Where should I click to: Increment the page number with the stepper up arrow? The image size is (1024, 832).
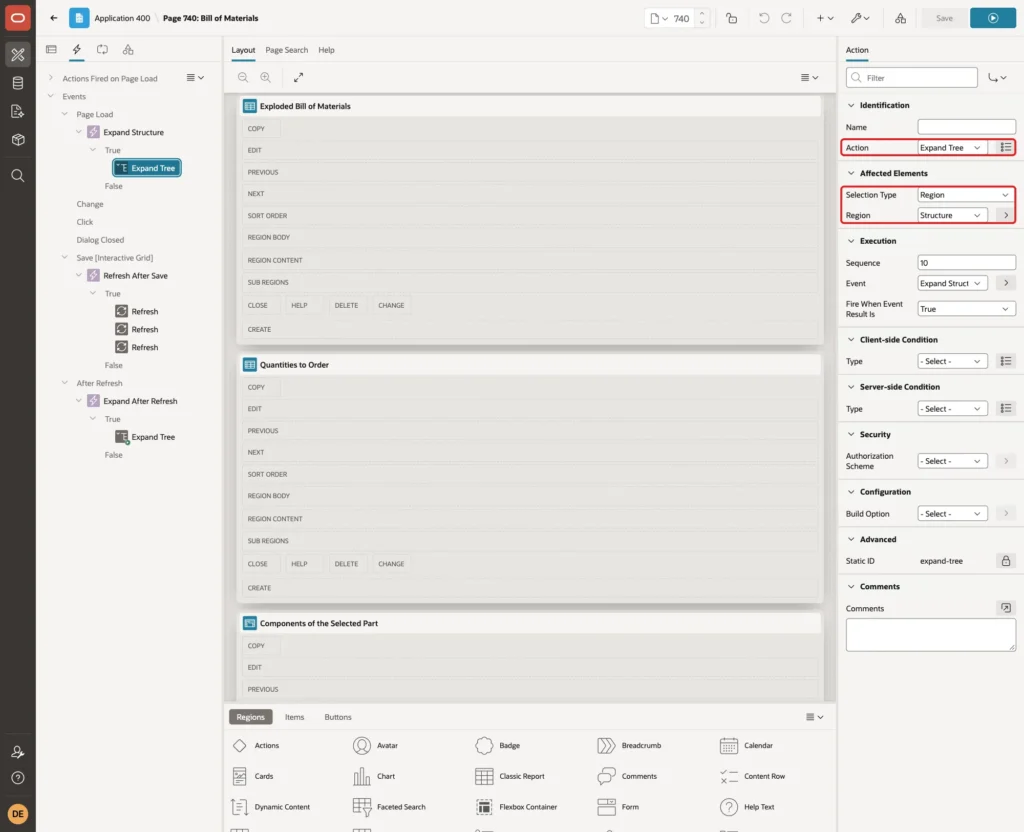point(702,13)
